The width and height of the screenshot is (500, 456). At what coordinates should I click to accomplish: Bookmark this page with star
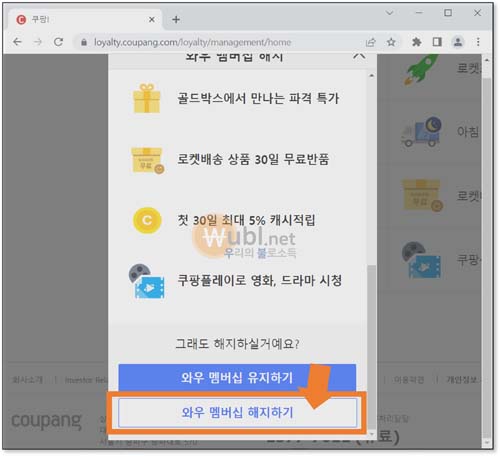click(391, 42)
